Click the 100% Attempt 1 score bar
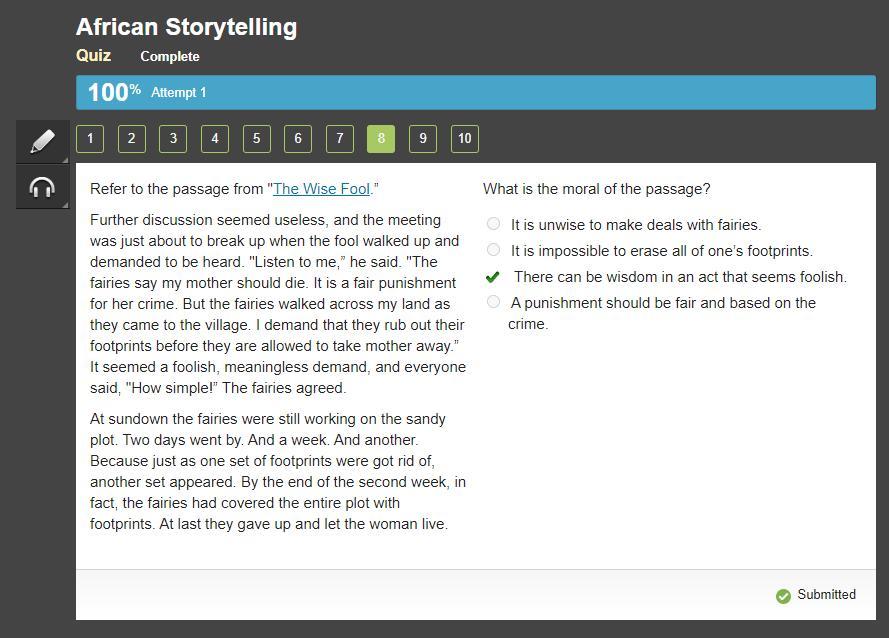The width and height of the screenshot is (889, 638). tap(475, 92)
